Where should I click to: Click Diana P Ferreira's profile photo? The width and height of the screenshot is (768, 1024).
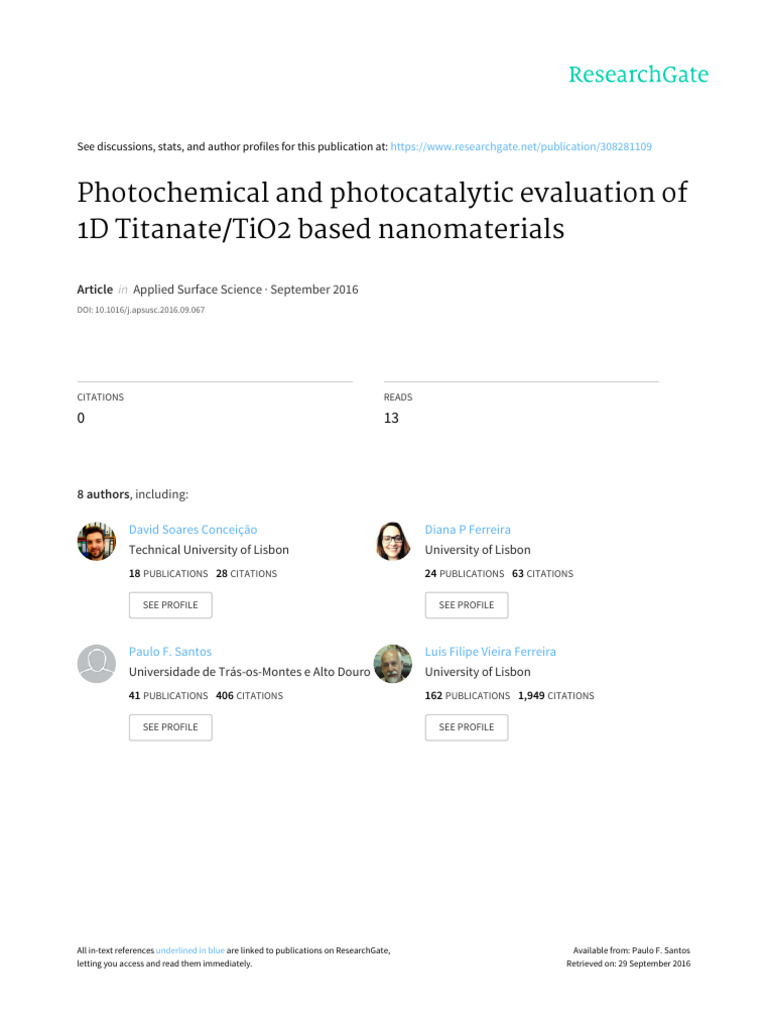click(x=393, y=541)
